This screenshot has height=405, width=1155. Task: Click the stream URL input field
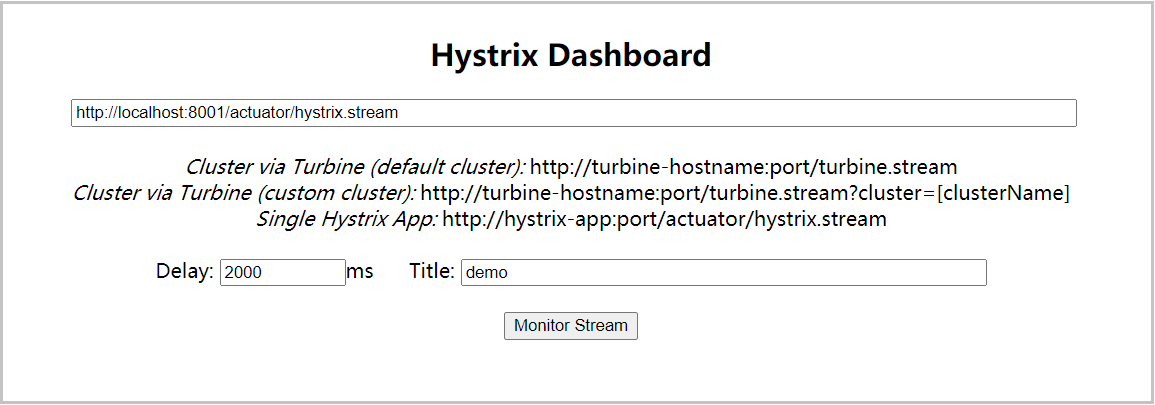(574, 113)
